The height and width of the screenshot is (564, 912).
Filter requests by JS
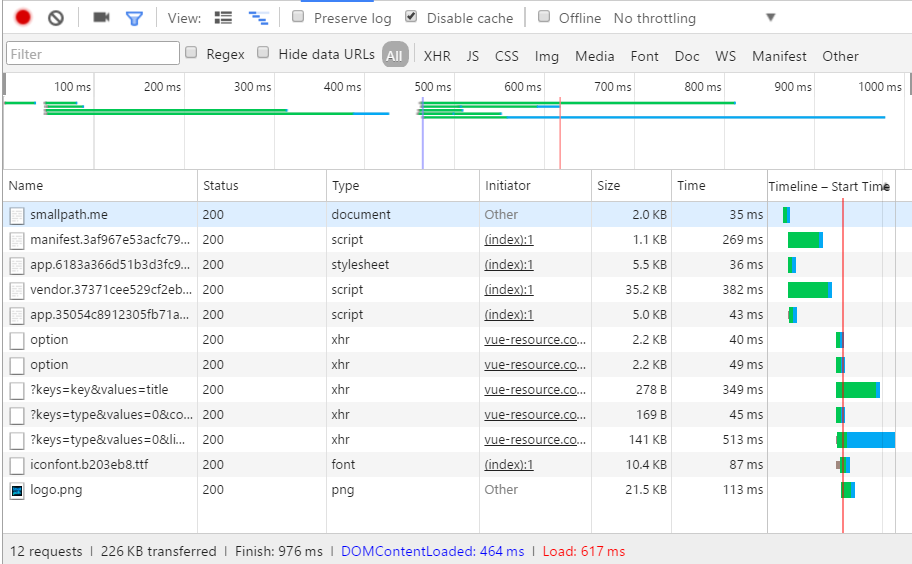pyautogui.click(x=472, y=56)
